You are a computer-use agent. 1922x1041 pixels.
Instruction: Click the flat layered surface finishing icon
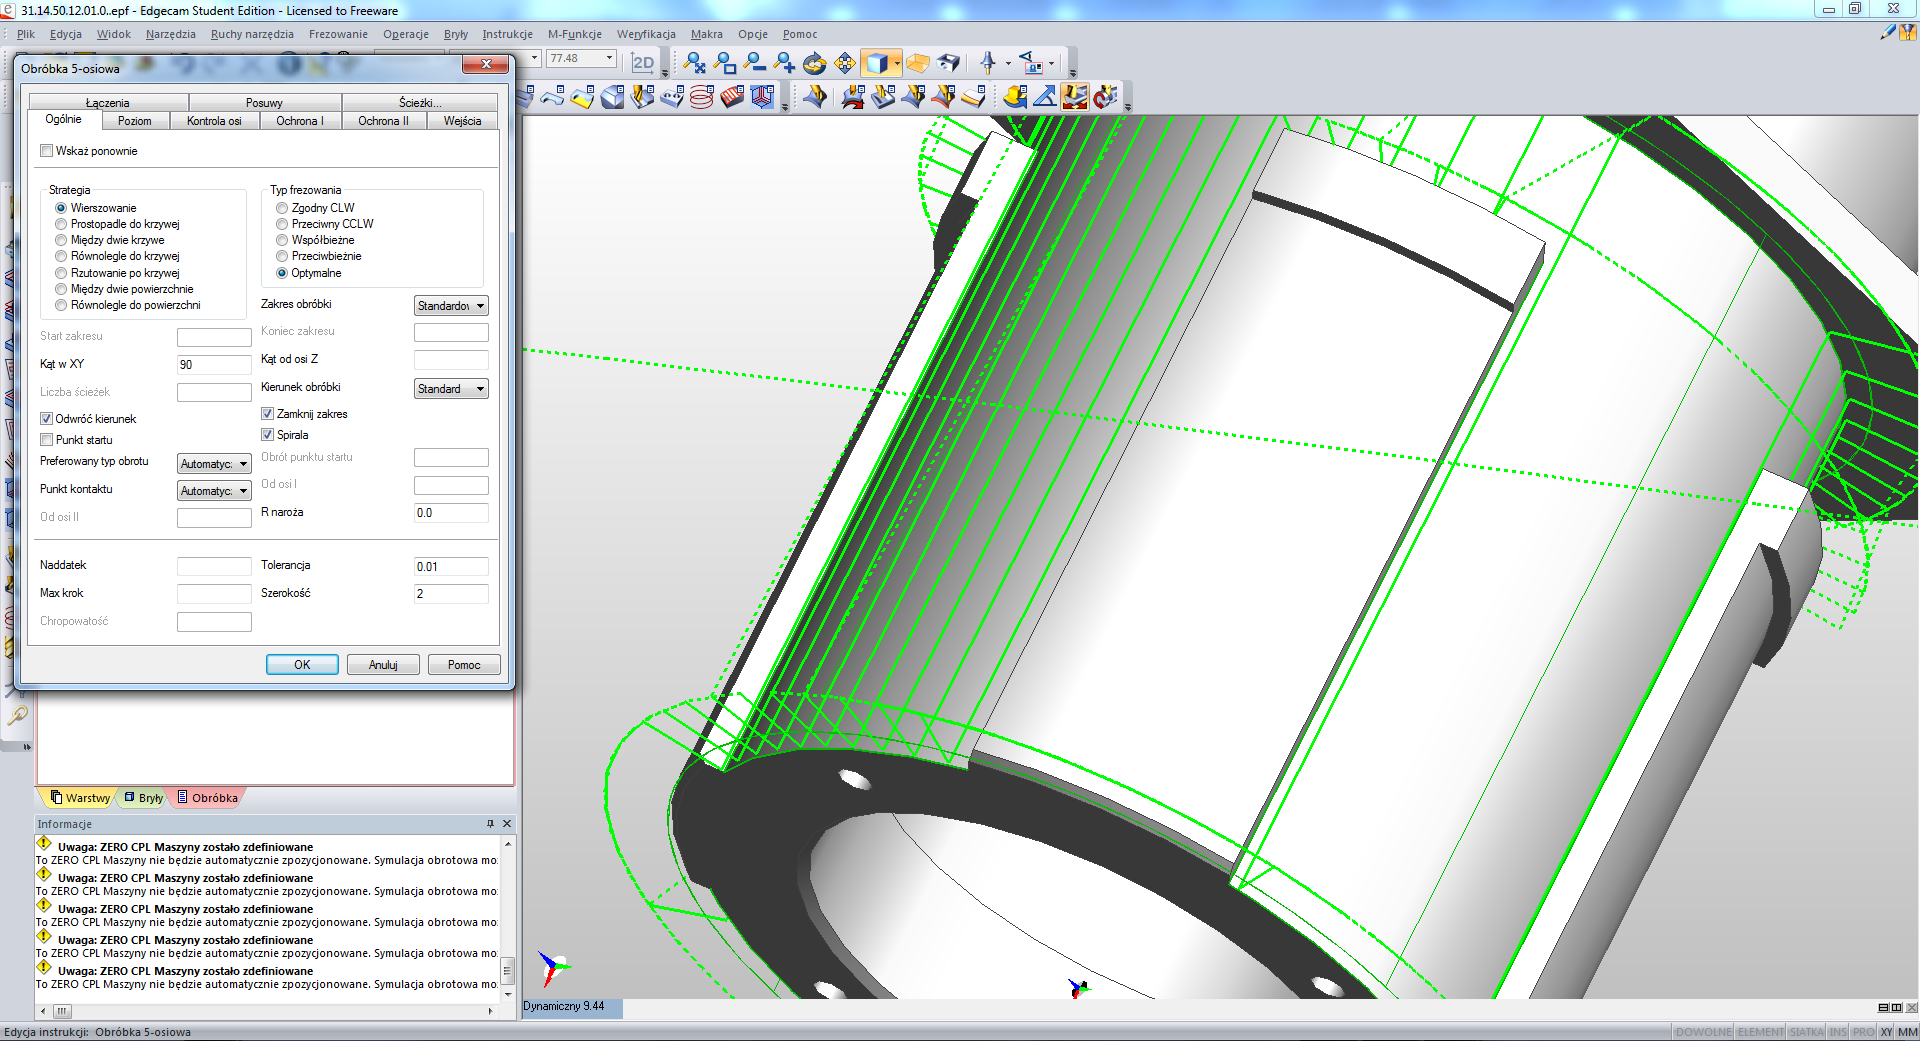pyautogui.click(x=973, y=97)
